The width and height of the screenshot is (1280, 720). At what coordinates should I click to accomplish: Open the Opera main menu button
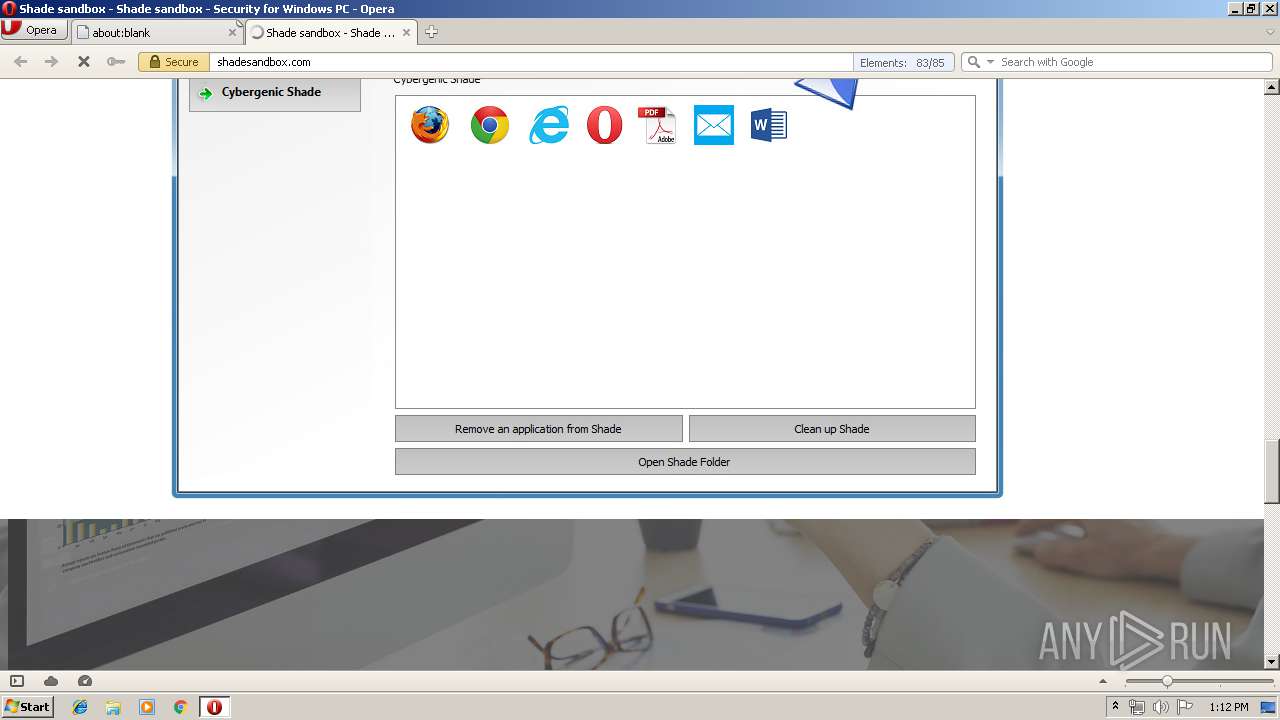pos(33,30)
